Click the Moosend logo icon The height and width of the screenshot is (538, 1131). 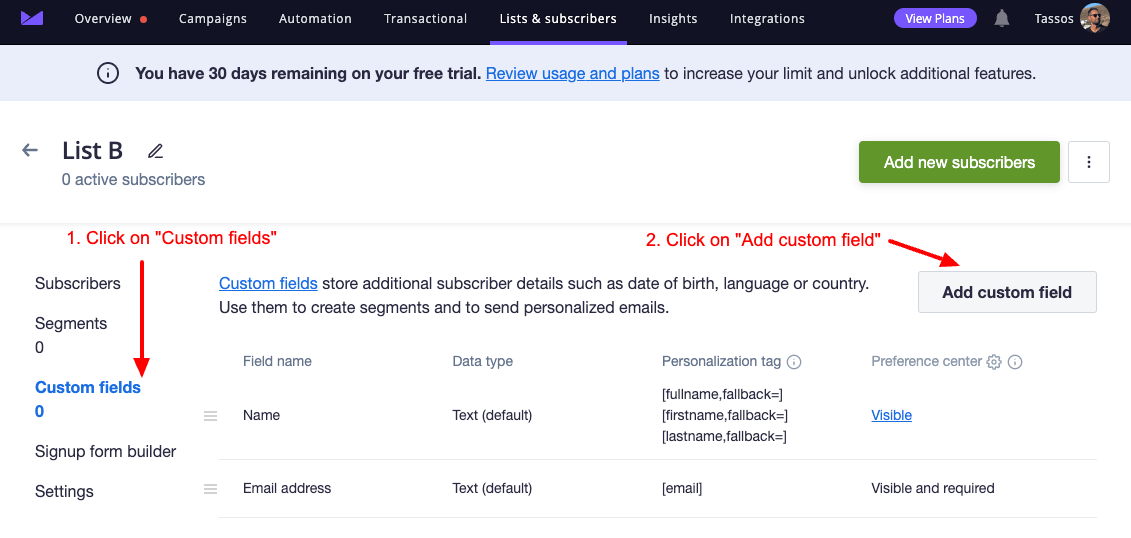point(32,19)
